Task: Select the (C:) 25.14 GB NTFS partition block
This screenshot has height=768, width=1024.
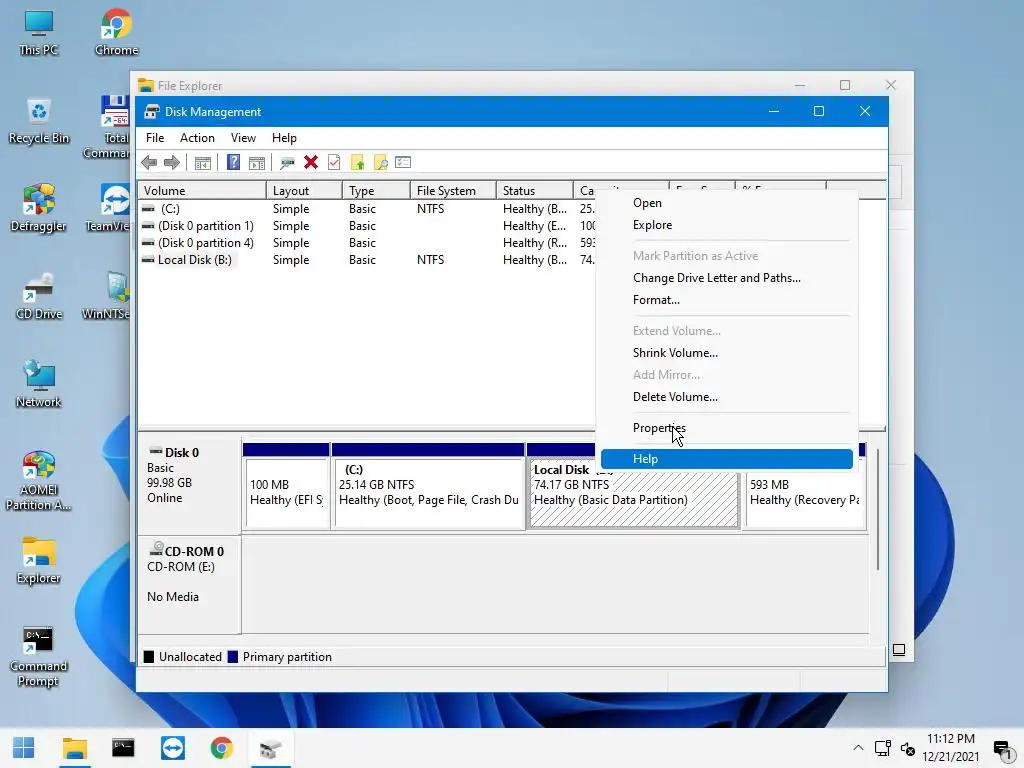Action: [428, 487]
